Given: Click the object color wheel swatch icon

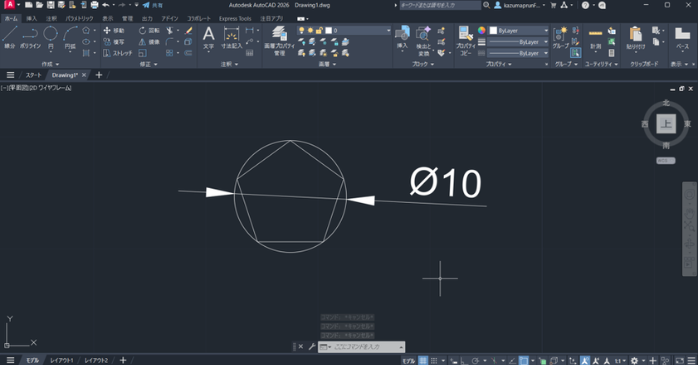Looking at the screenshot, I should tap(482, 30).
